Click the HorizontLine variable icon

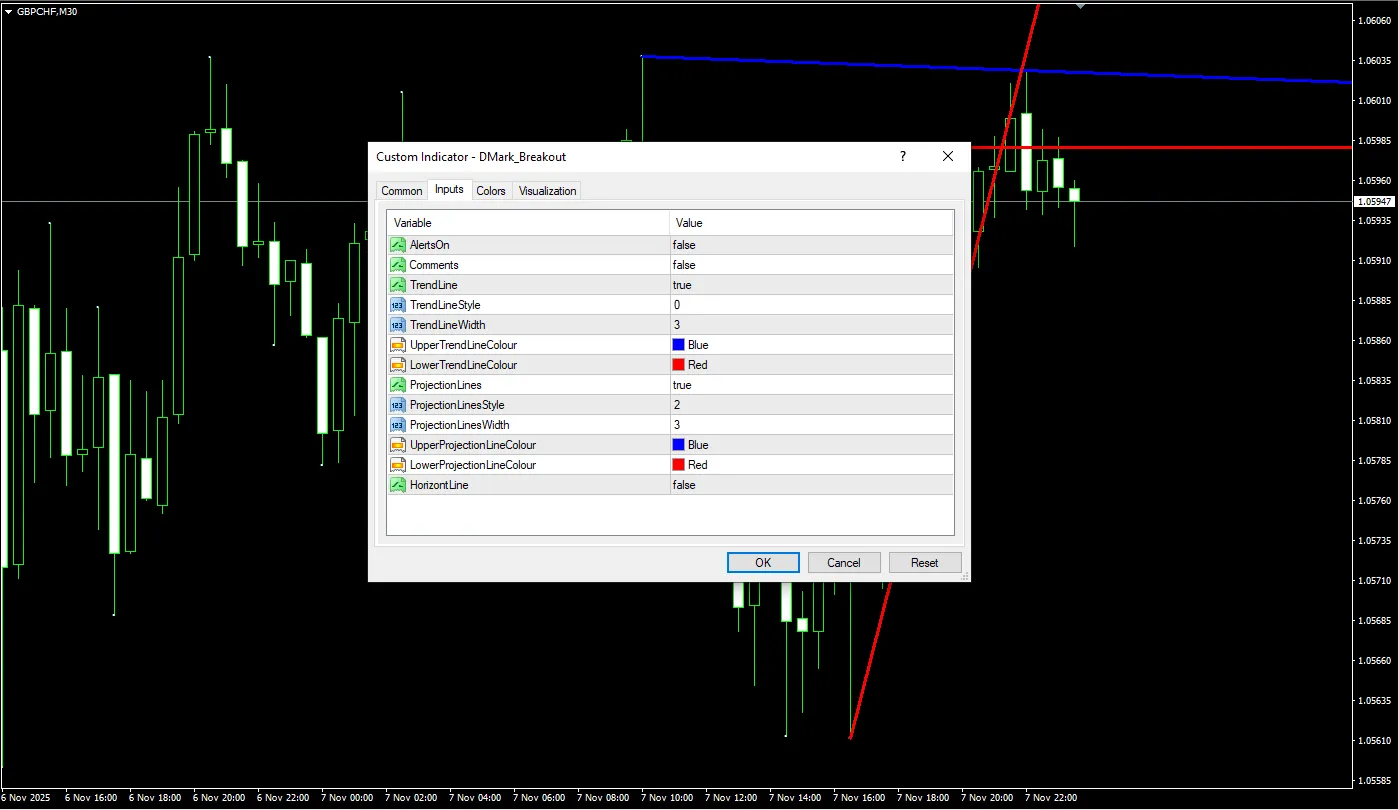pos(397,485)
